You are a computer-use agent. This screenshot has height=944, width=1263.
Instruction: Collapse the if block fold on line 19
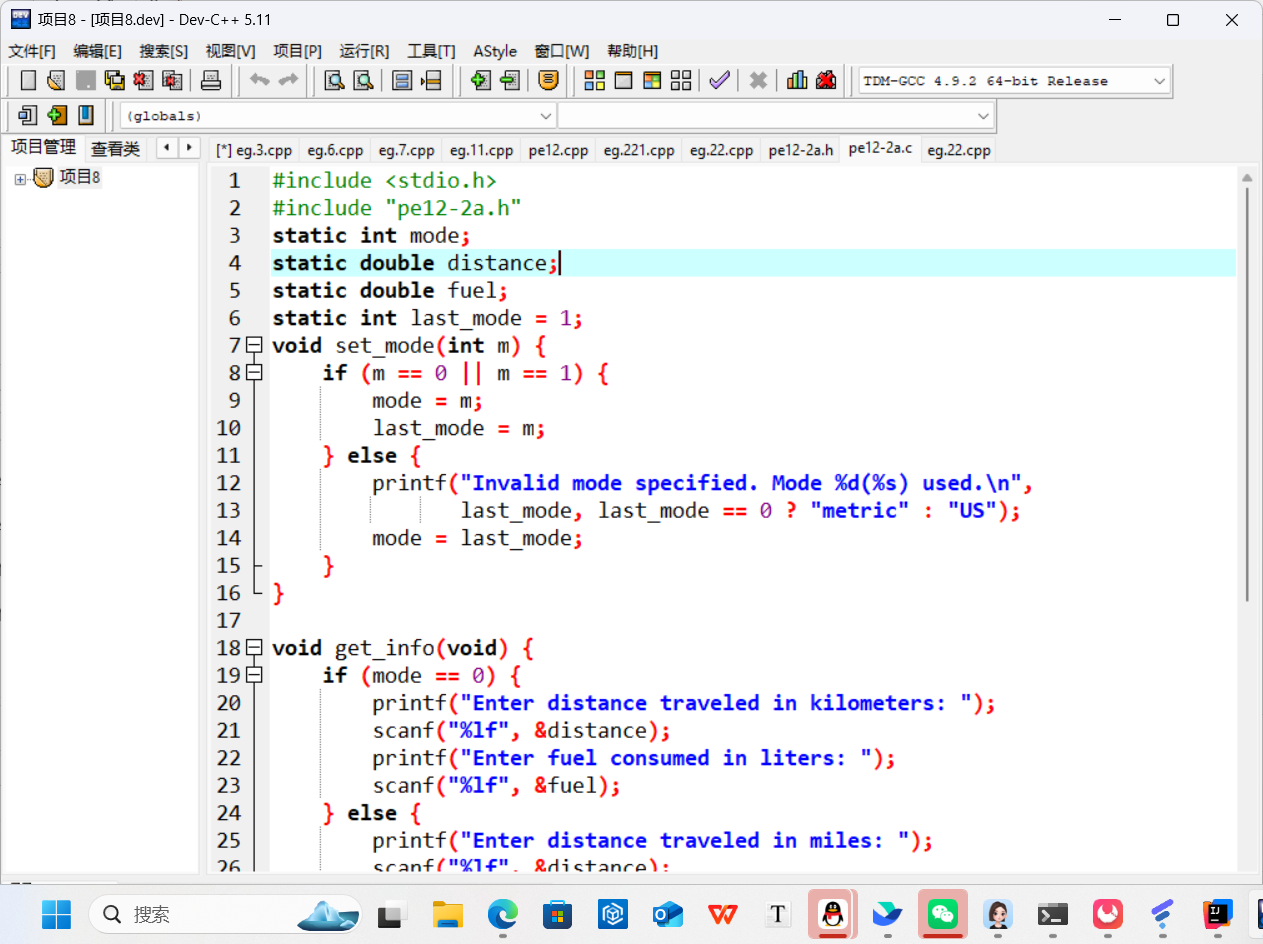coord(254,675)
